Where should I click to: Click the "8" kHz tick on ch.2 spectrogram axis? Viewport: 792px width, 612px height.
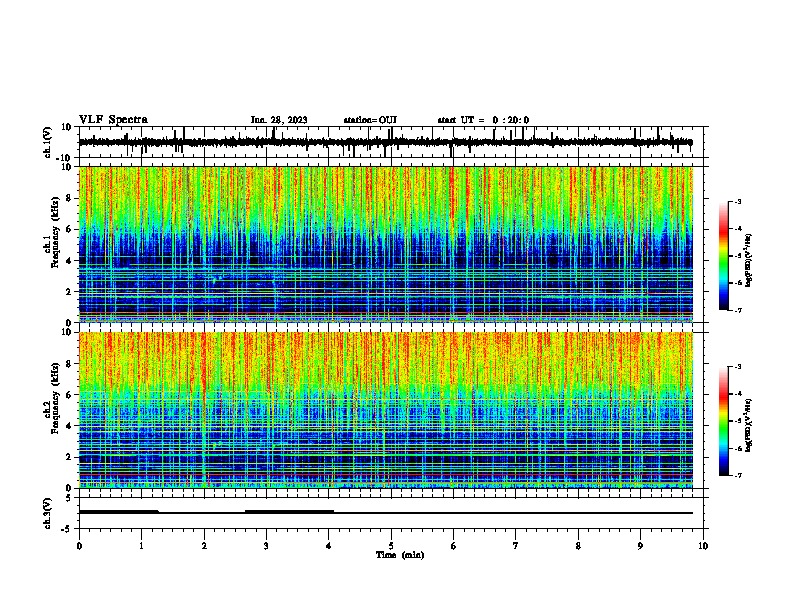pyautogui.click(x=70, y=364)
